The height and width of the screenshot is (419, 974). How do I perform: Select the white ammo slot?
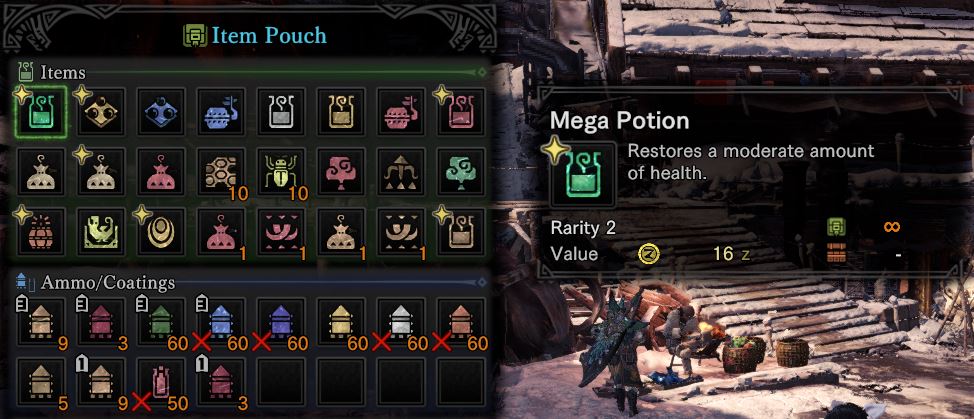click(x=401, y=322)
